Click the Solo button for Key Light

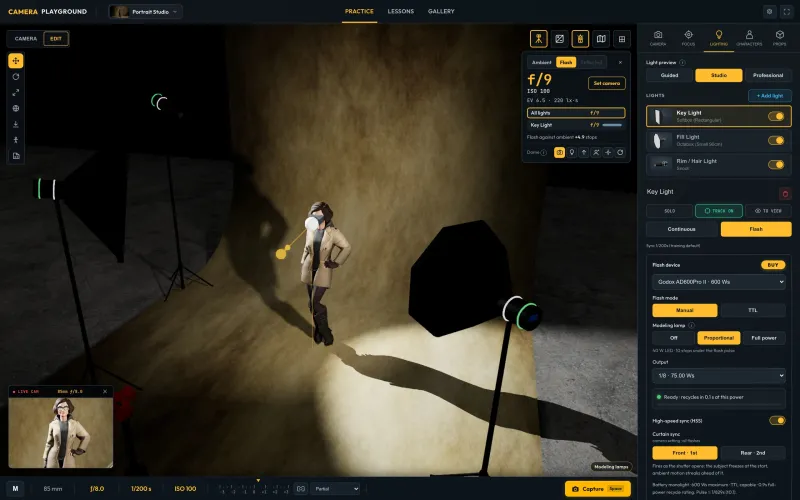point(669,211)
